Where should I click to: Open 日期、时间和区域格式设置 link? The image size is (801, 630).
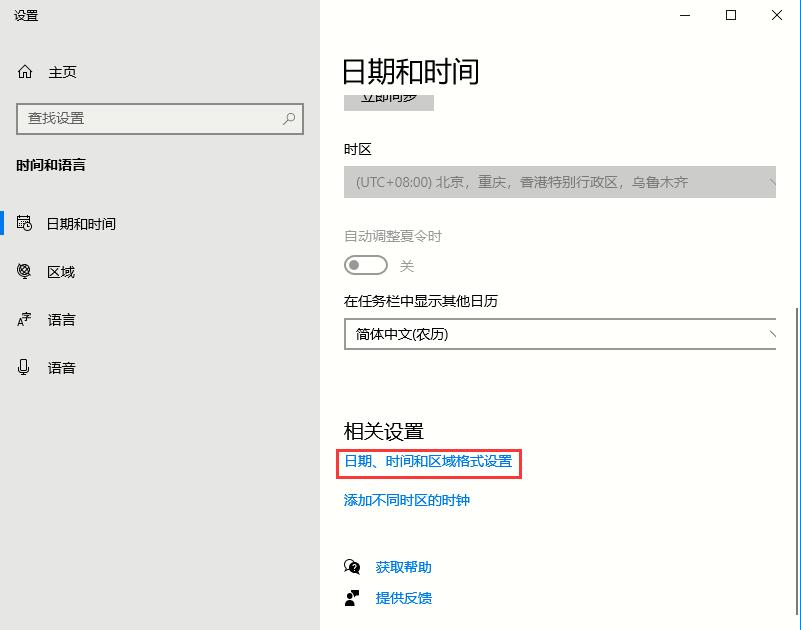click(428, 464)
